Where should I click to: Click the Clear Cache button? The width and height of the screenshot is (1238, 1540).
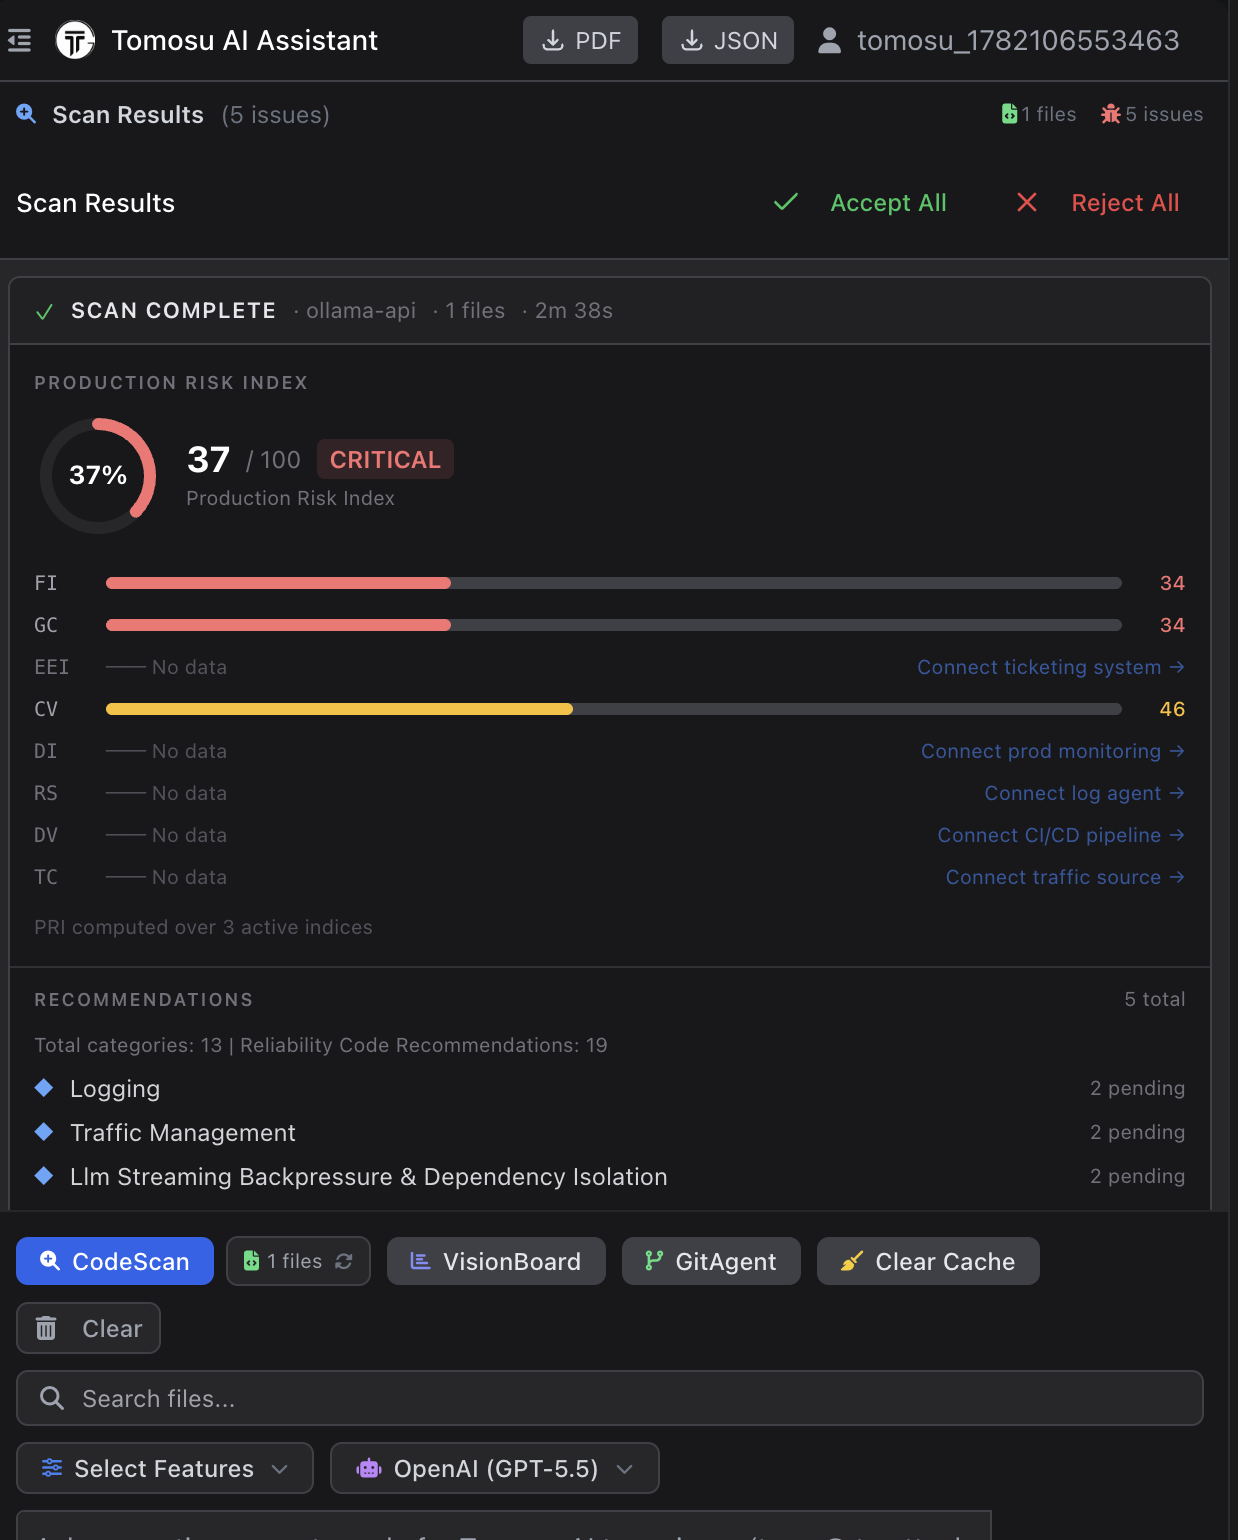pyautogui.click(x=928, y=1261)
